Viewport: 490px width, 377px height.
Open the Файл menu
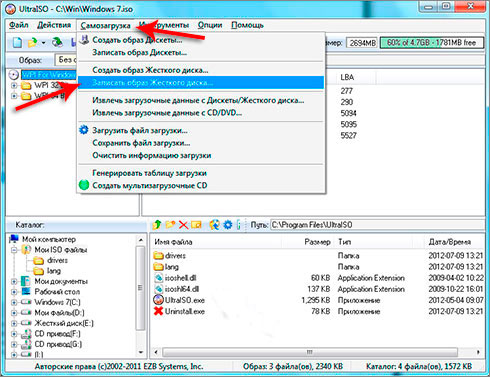[x=19, y=25]
